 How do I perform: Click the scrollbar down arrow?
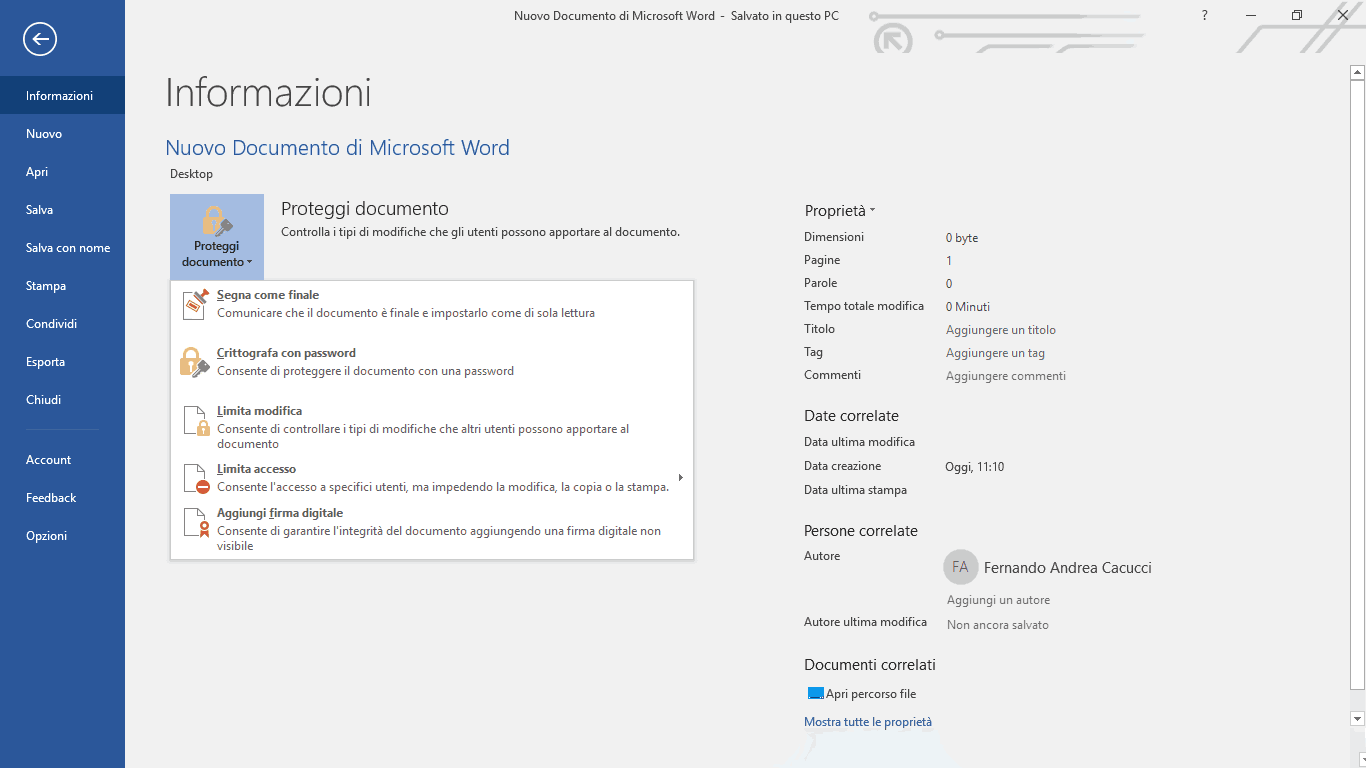pyautogui.click(x=1357, y=719)
